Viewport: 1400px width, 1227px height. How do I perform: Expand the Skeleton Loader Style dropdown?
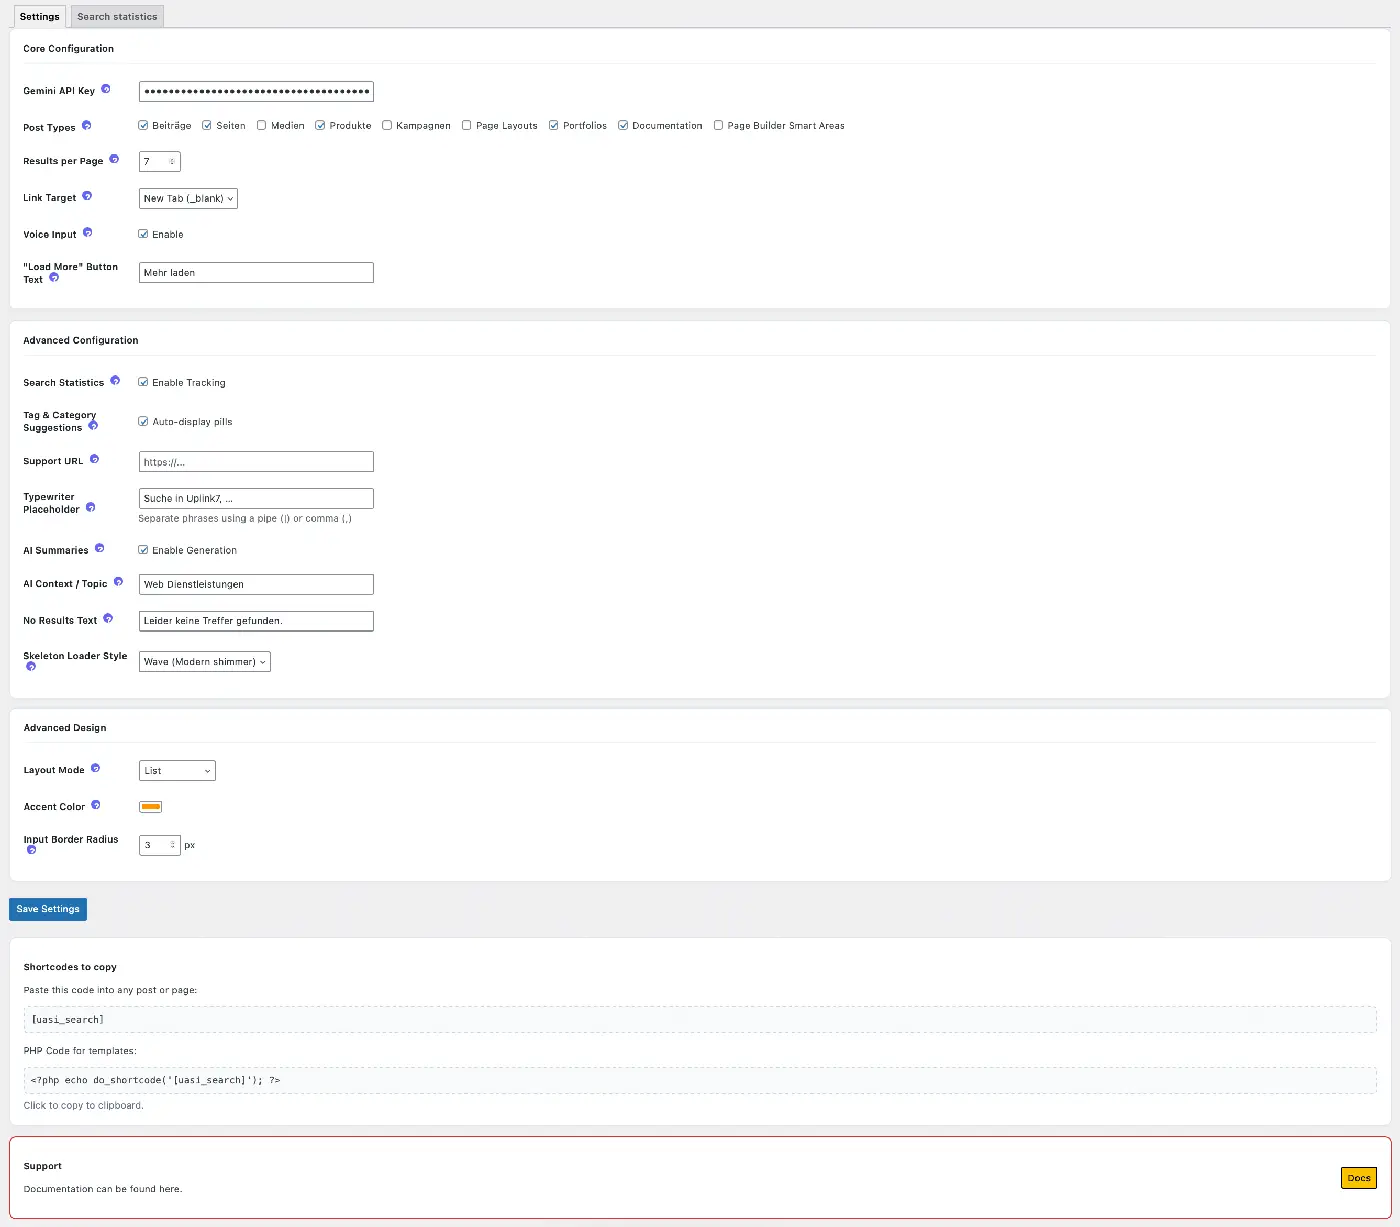point(204,662)
